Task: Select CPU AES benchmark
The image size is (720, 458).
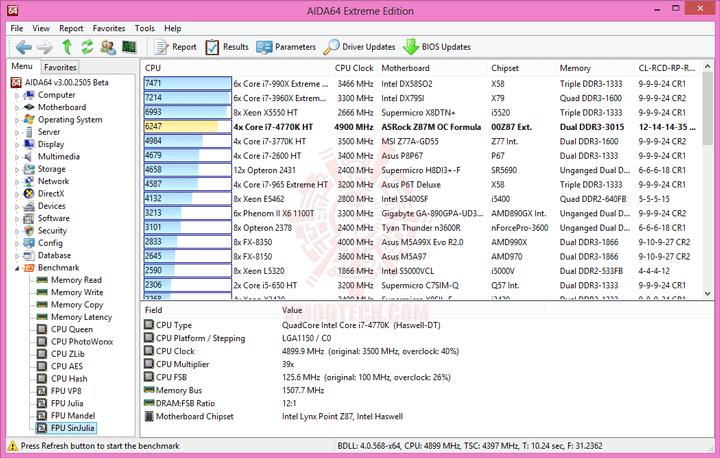Action: coord(67,367)
